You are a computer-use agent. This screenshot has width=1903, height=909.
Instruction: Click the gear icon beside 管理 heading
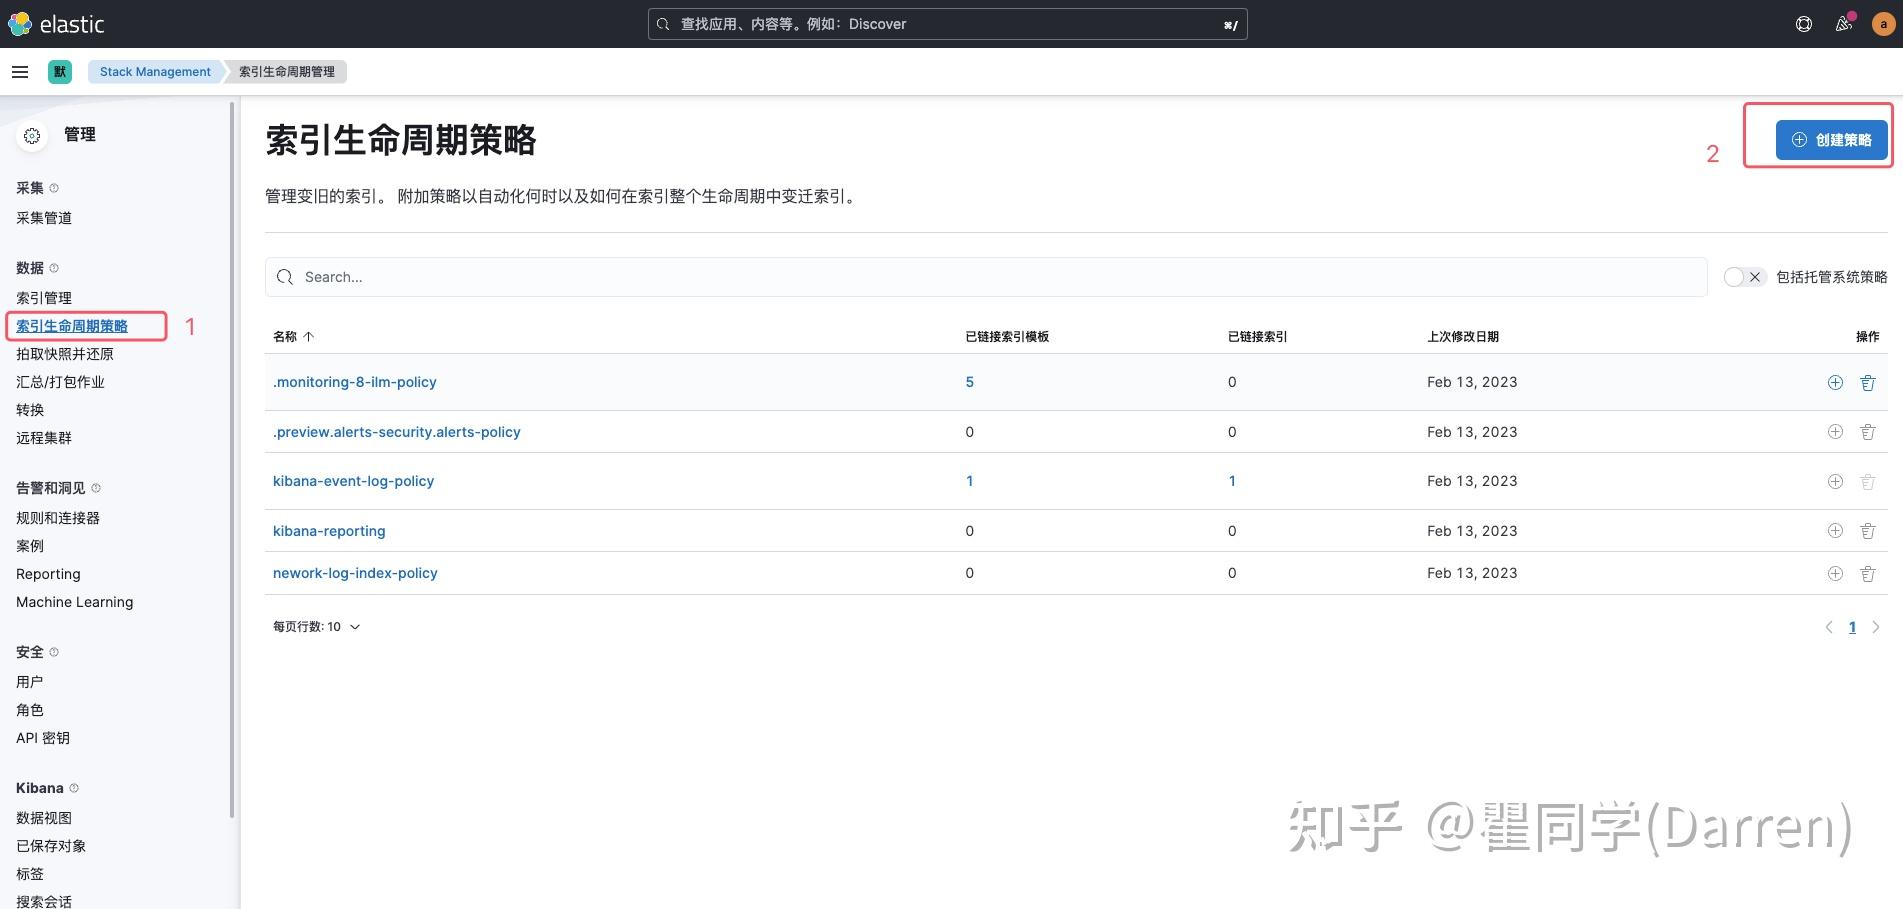point(31,135)
